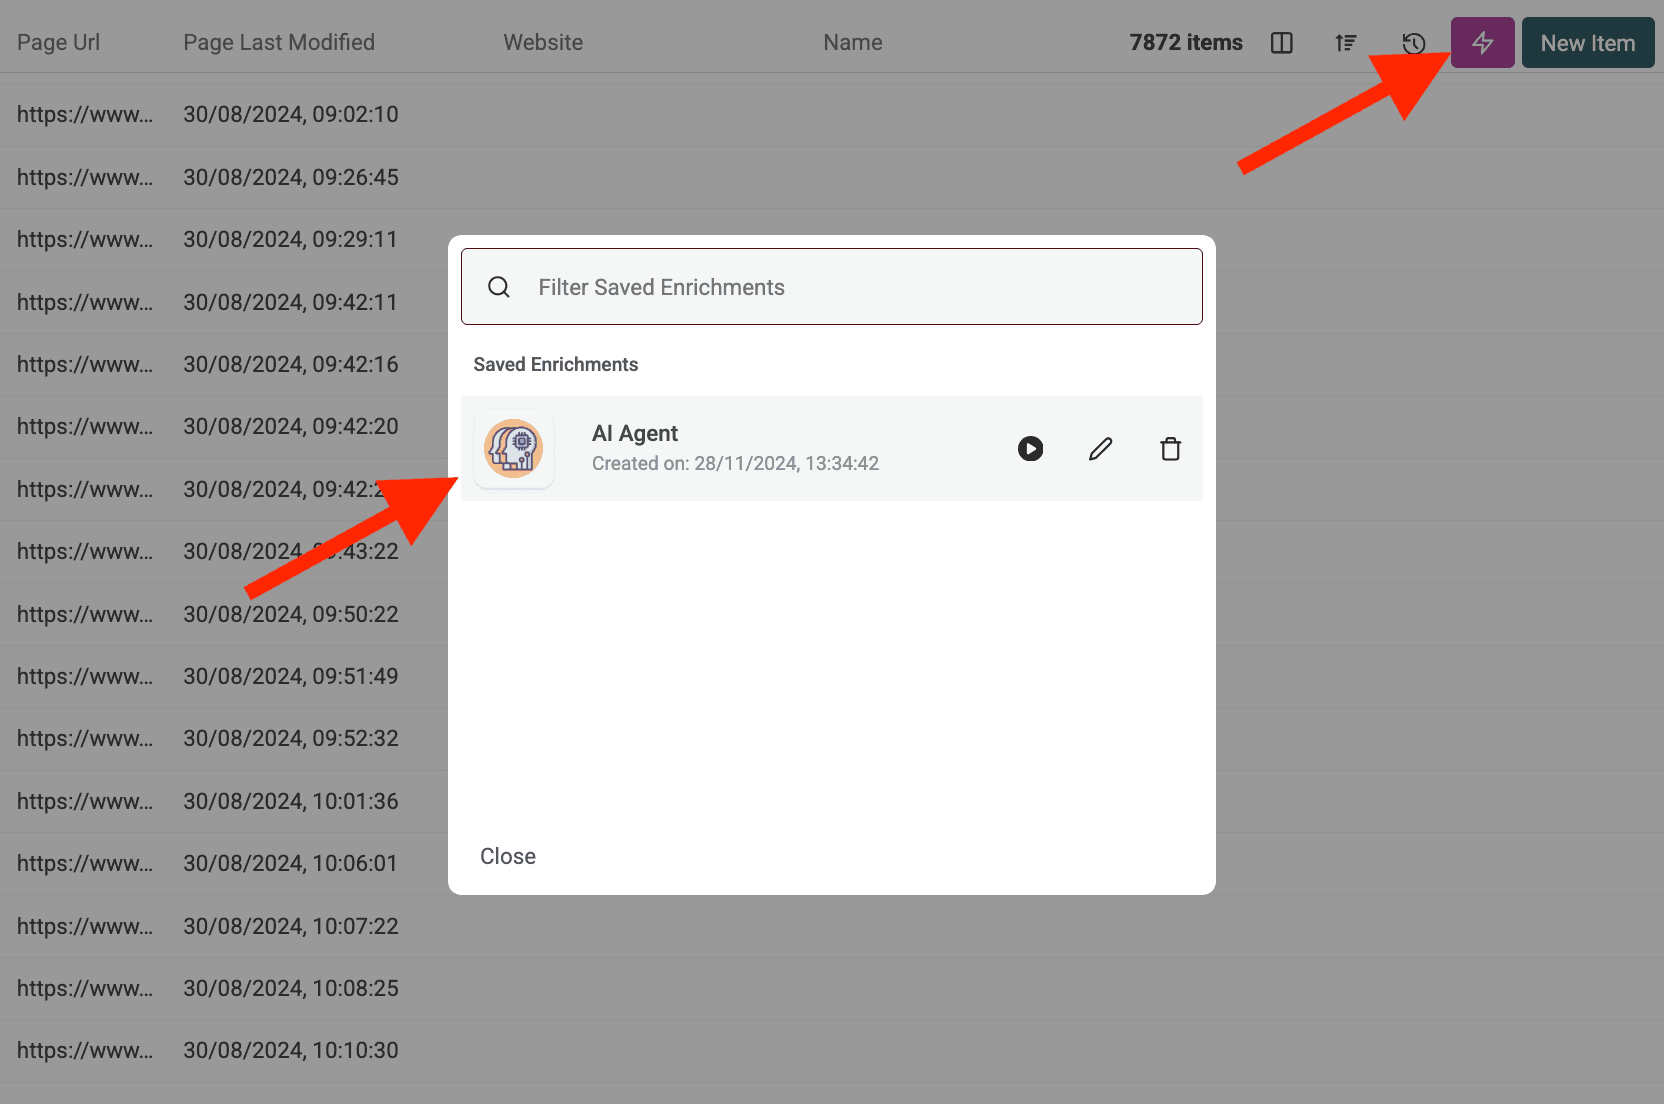This screenshot has height=1104, width=1664.
Task: Click the sort order icon in toolbar
Action: point(1345,42)
